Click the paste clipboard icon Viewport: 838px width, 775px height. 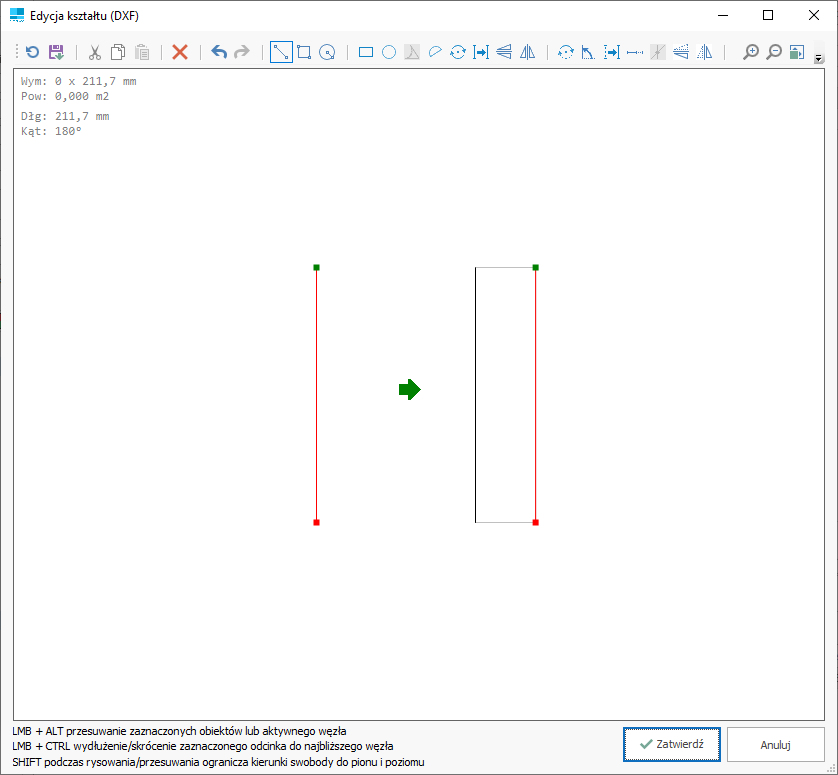(x=142, y=52)
